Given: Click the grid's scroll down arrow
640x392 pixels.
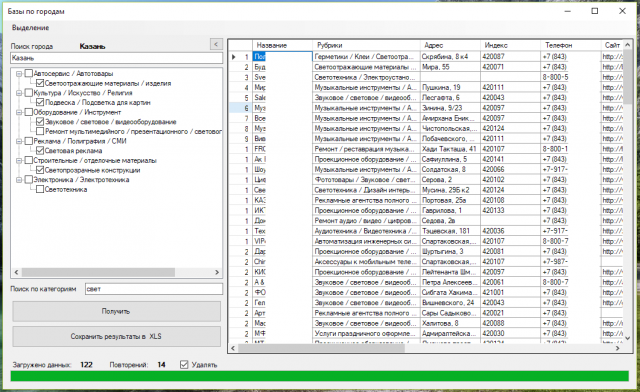Looking at the screenshot, I should 627,339.
